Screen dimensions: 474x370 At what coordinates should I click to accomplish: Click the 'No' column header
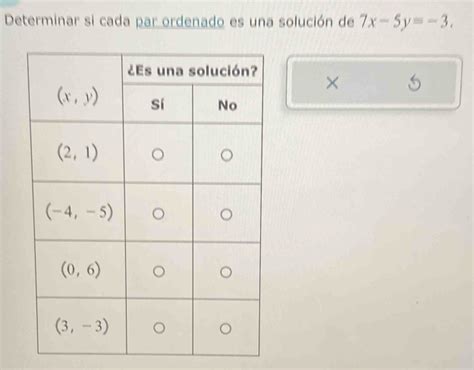(x=227, y=106)
